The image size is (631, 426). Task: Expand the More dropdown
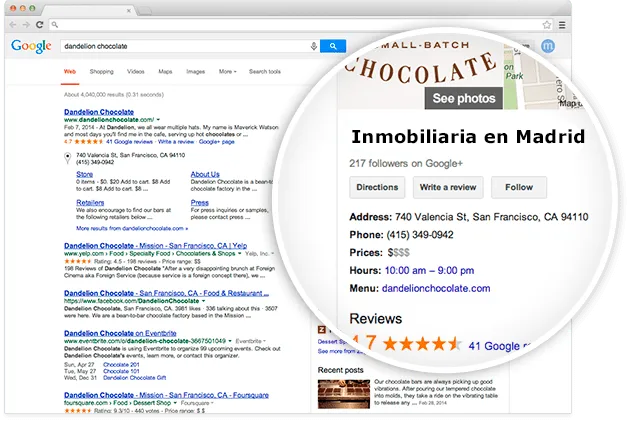(x=227, y=72)
